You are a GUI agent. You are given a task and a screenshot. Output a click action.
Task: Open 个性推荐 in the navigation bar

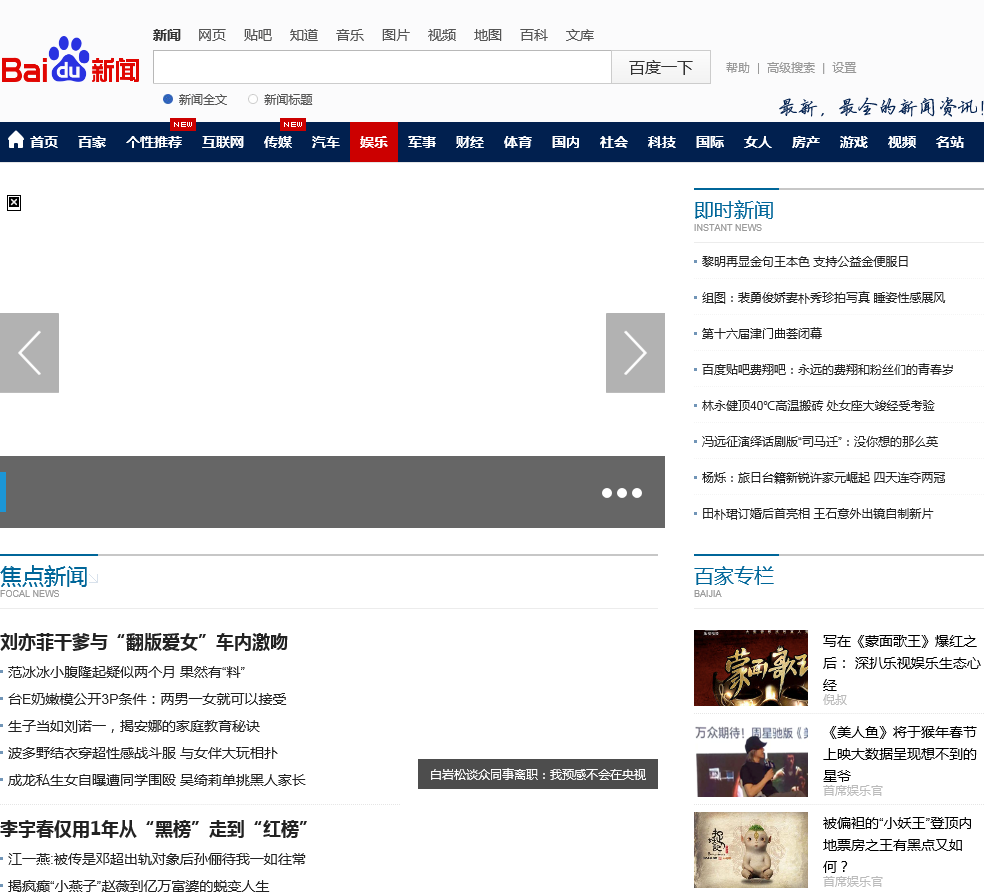pyautogui.click(x=154, y=142)
